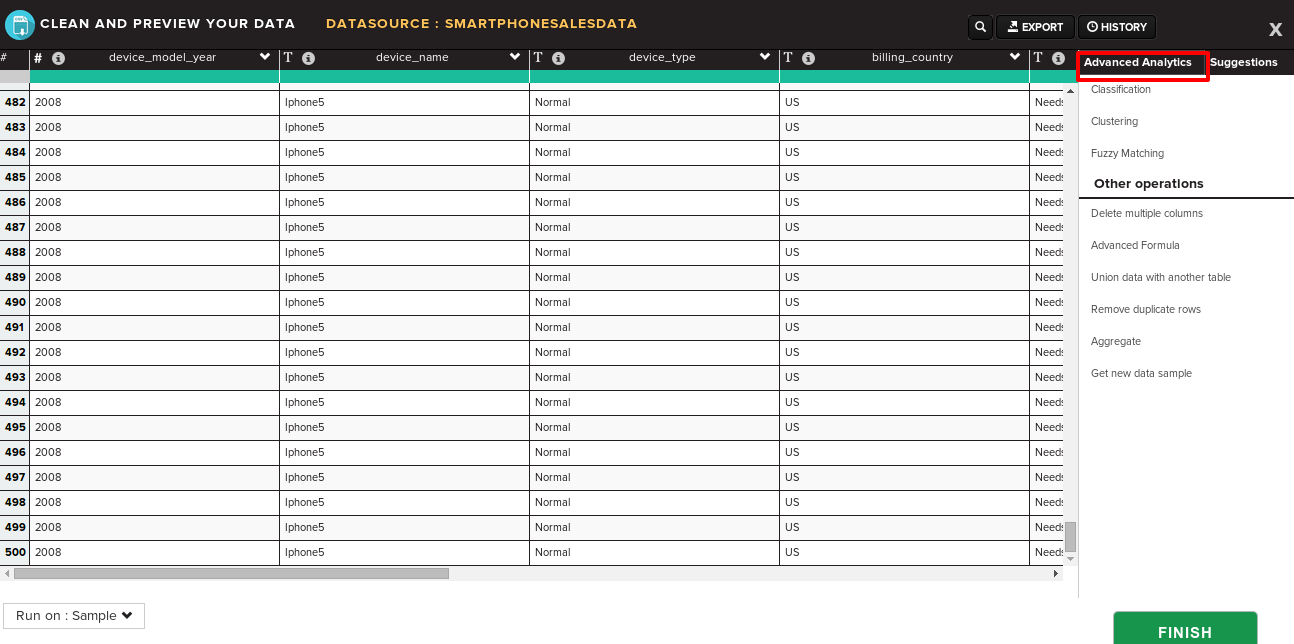
Task: Click Get new data sample
Action: click(x=1141, y=373)
